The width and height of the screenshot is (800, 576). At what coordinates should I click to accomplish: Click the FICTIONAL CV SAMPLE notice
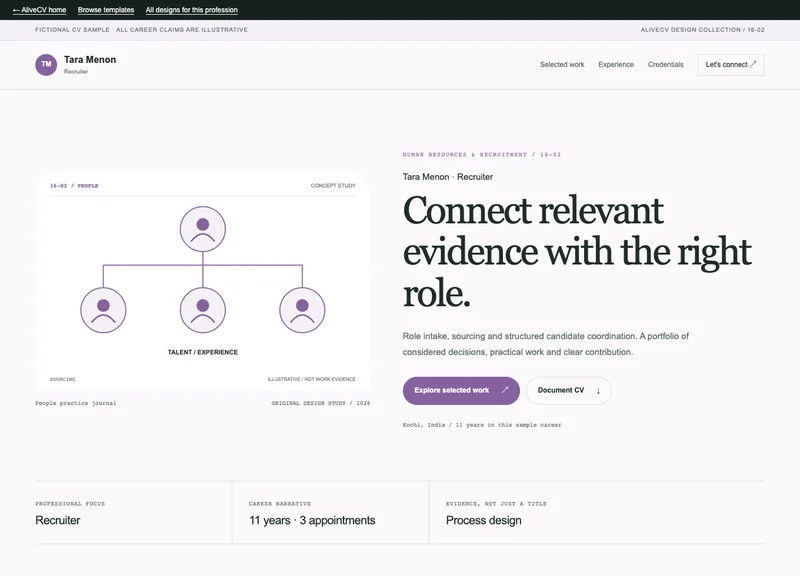click(x=141, y=30)
